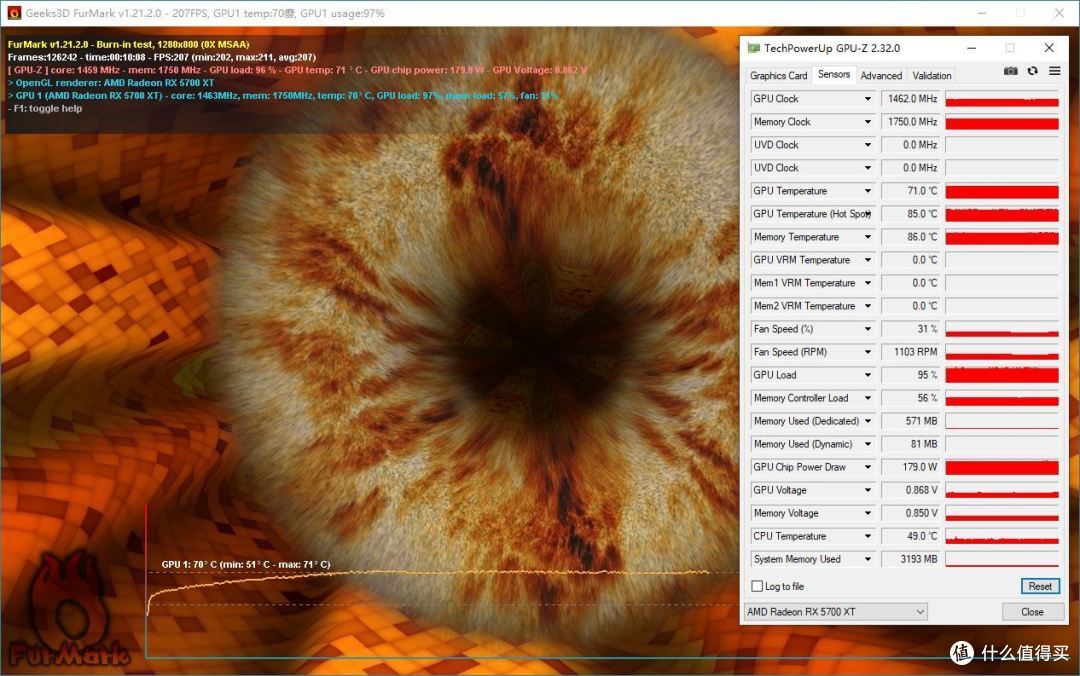The height and width of the screenshot is (676, 1080).
Task: Expand the Memory Temperature sensor dropdown
Action: click(x=868, y=237)
